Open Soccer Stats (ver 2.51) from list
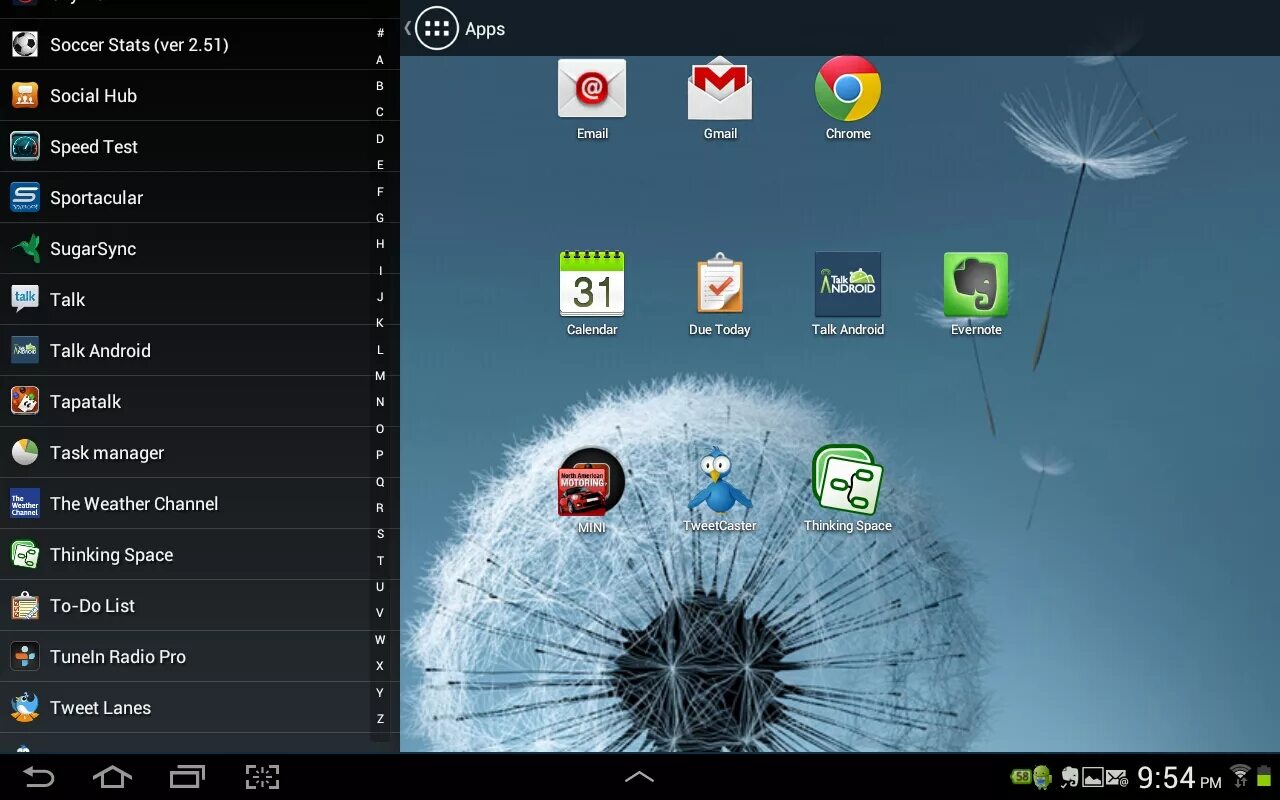Screen dimensions: 1280x800 pos(185,45)
